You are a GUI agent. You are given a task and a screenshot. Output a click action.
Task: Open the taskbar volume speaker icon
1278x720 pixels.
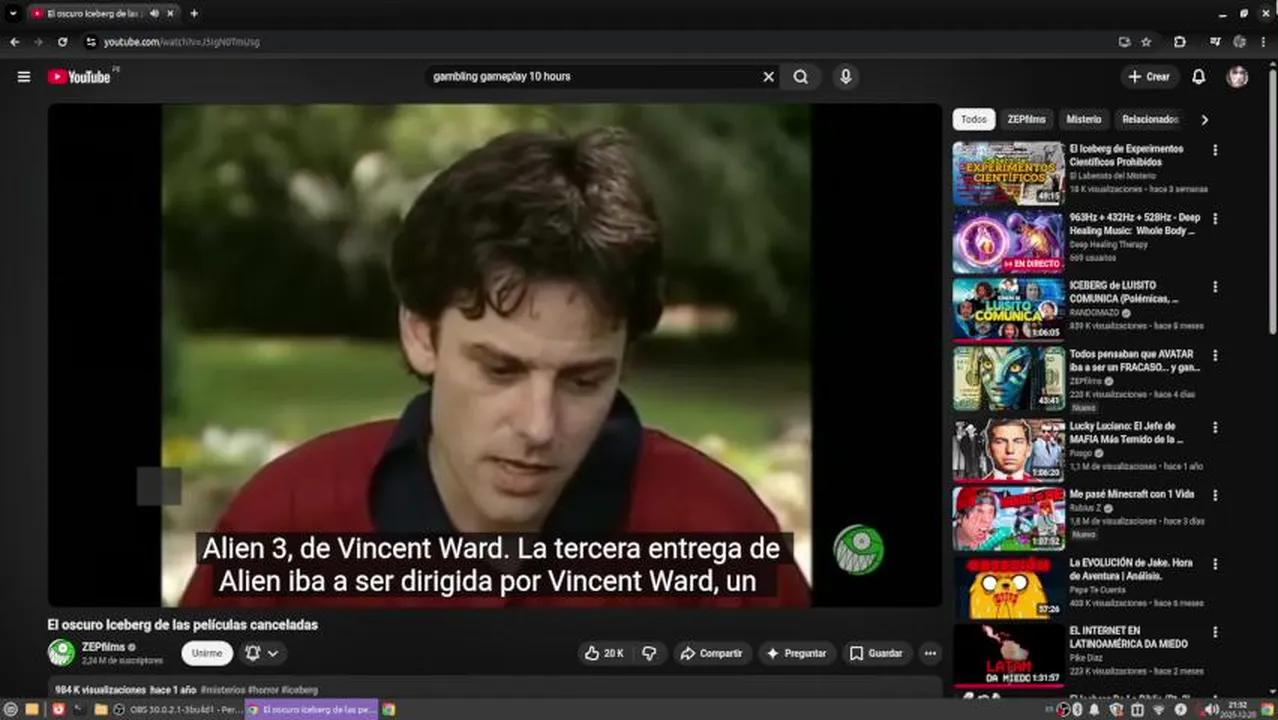pos(1212,709)
